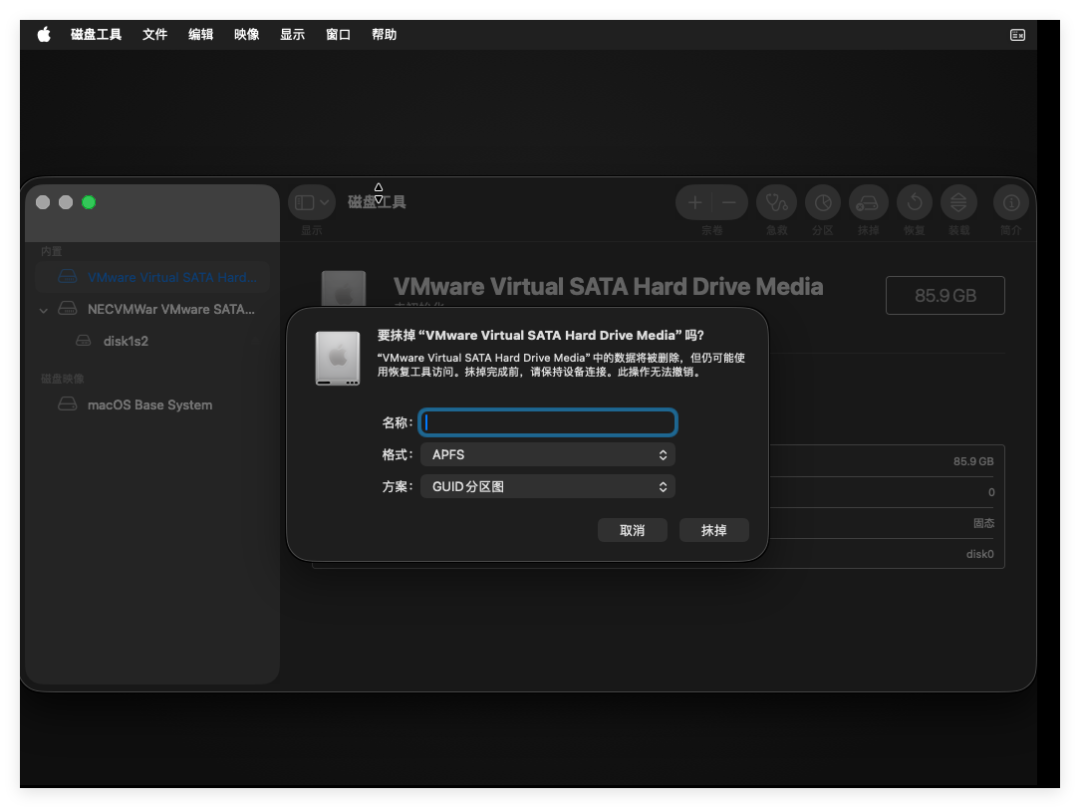Open the 映像 menu
Screen dimensions: 1080x808
(247, 34)
